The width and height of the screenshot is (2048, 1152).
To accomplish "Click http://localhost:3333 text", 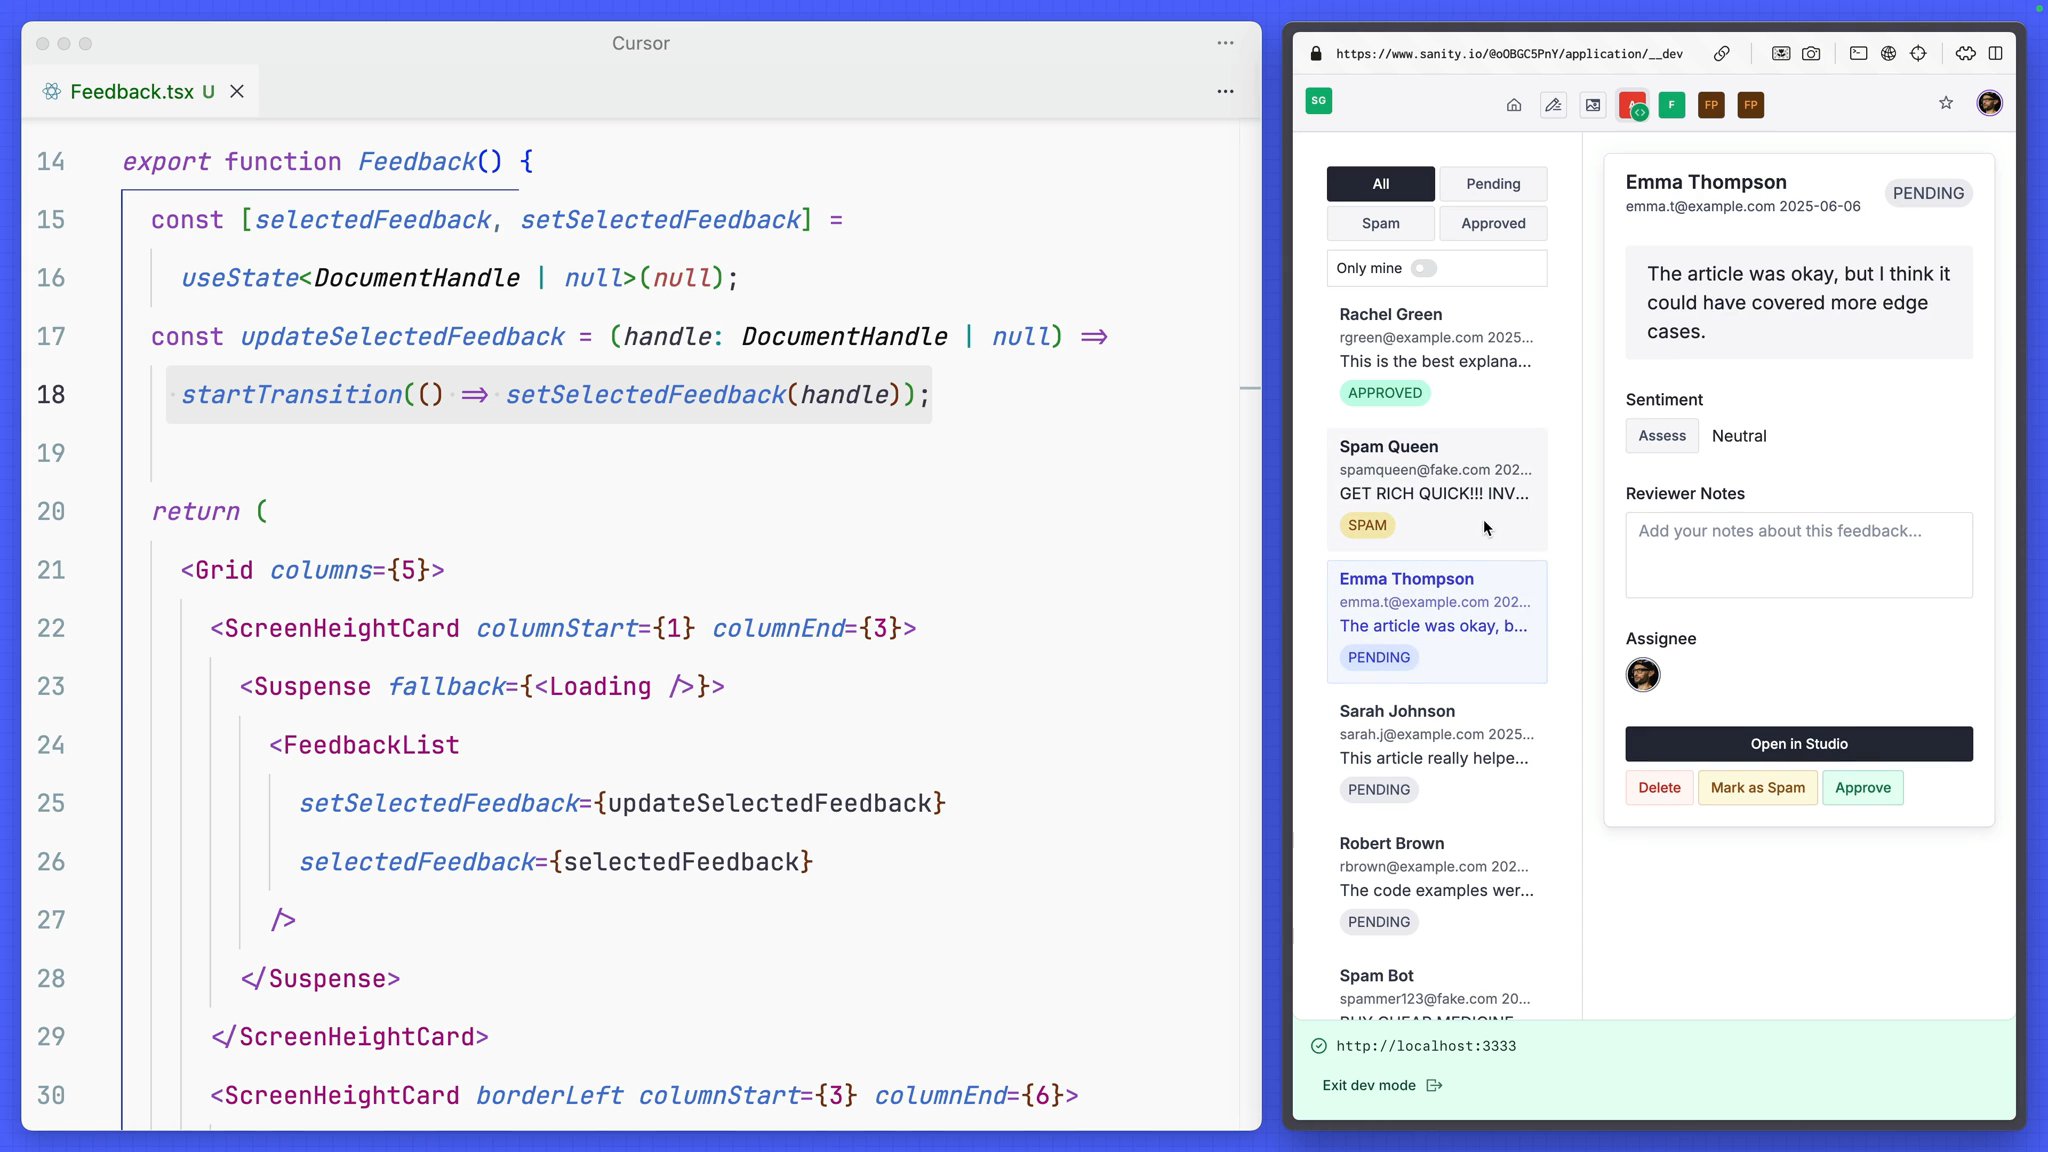I will 1426,1046.
